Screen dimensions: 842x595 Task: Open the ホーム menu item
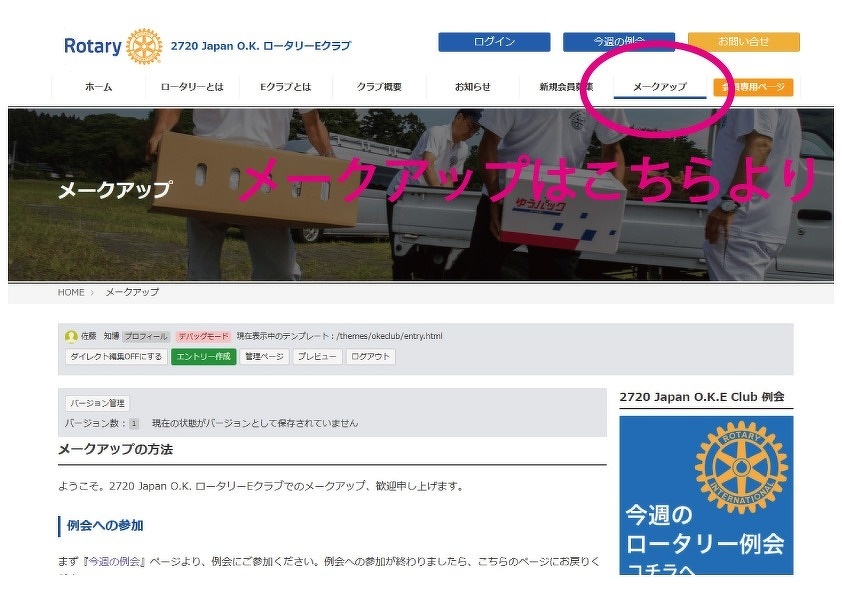tap(98, 87)
